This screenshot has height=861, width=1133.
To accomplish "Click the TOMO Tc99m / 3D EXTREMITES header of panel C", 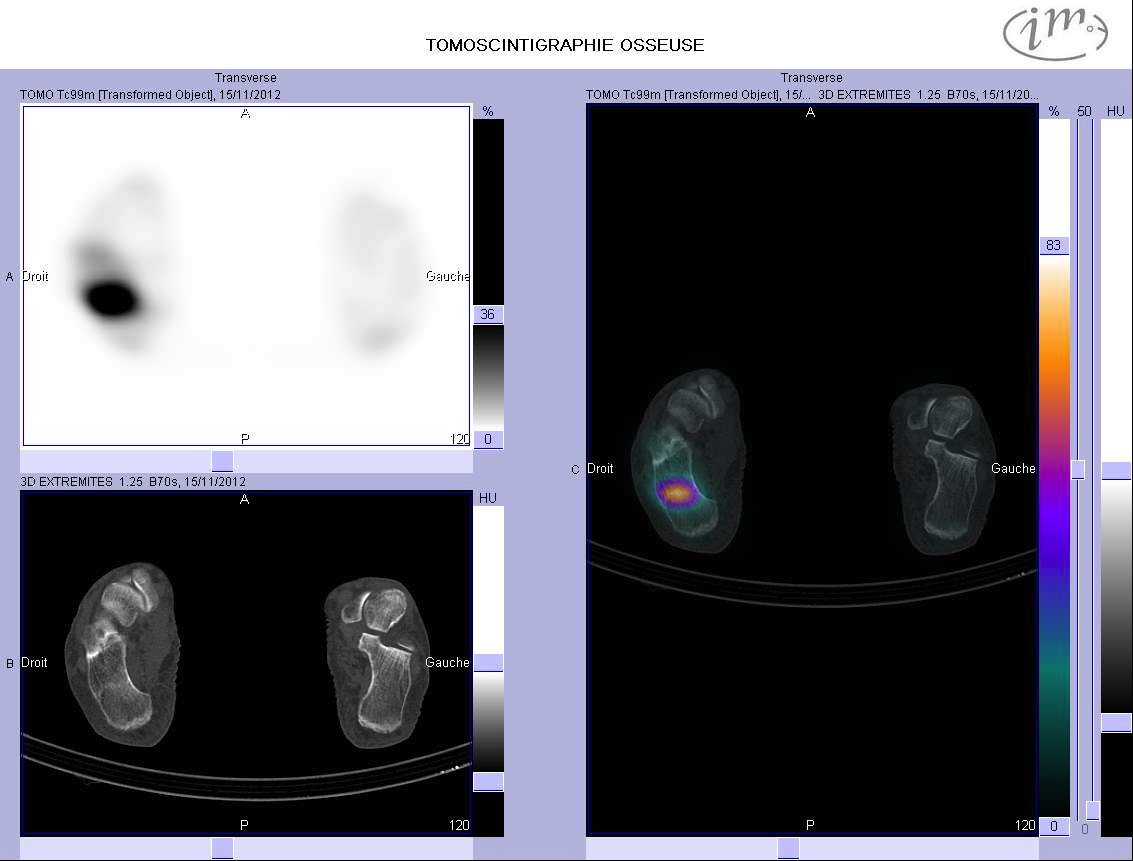I will coord(812,95).
